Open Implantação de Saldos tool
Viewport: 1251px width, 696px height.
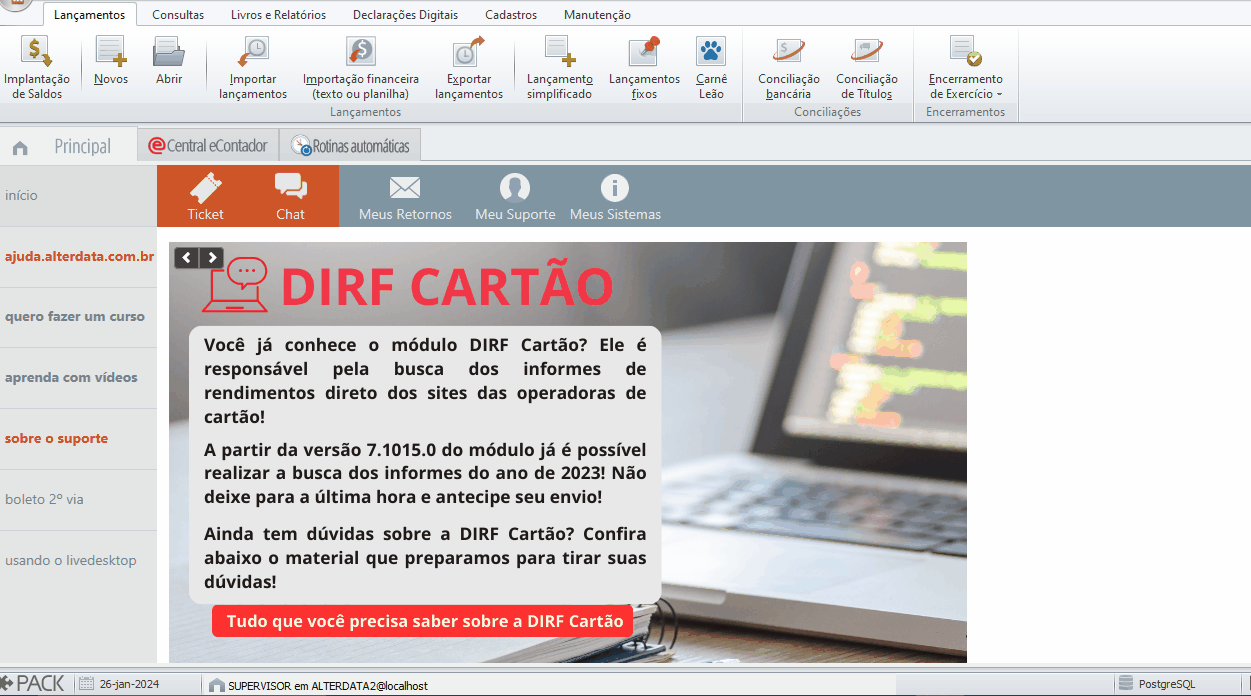[x=37, y=67]
